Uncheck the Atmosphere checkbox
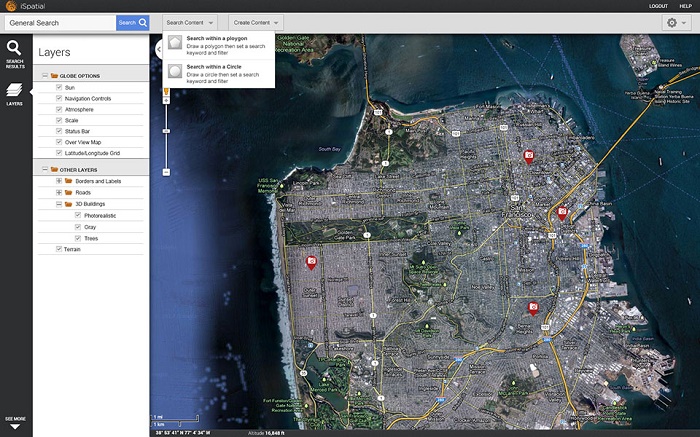 59,109
